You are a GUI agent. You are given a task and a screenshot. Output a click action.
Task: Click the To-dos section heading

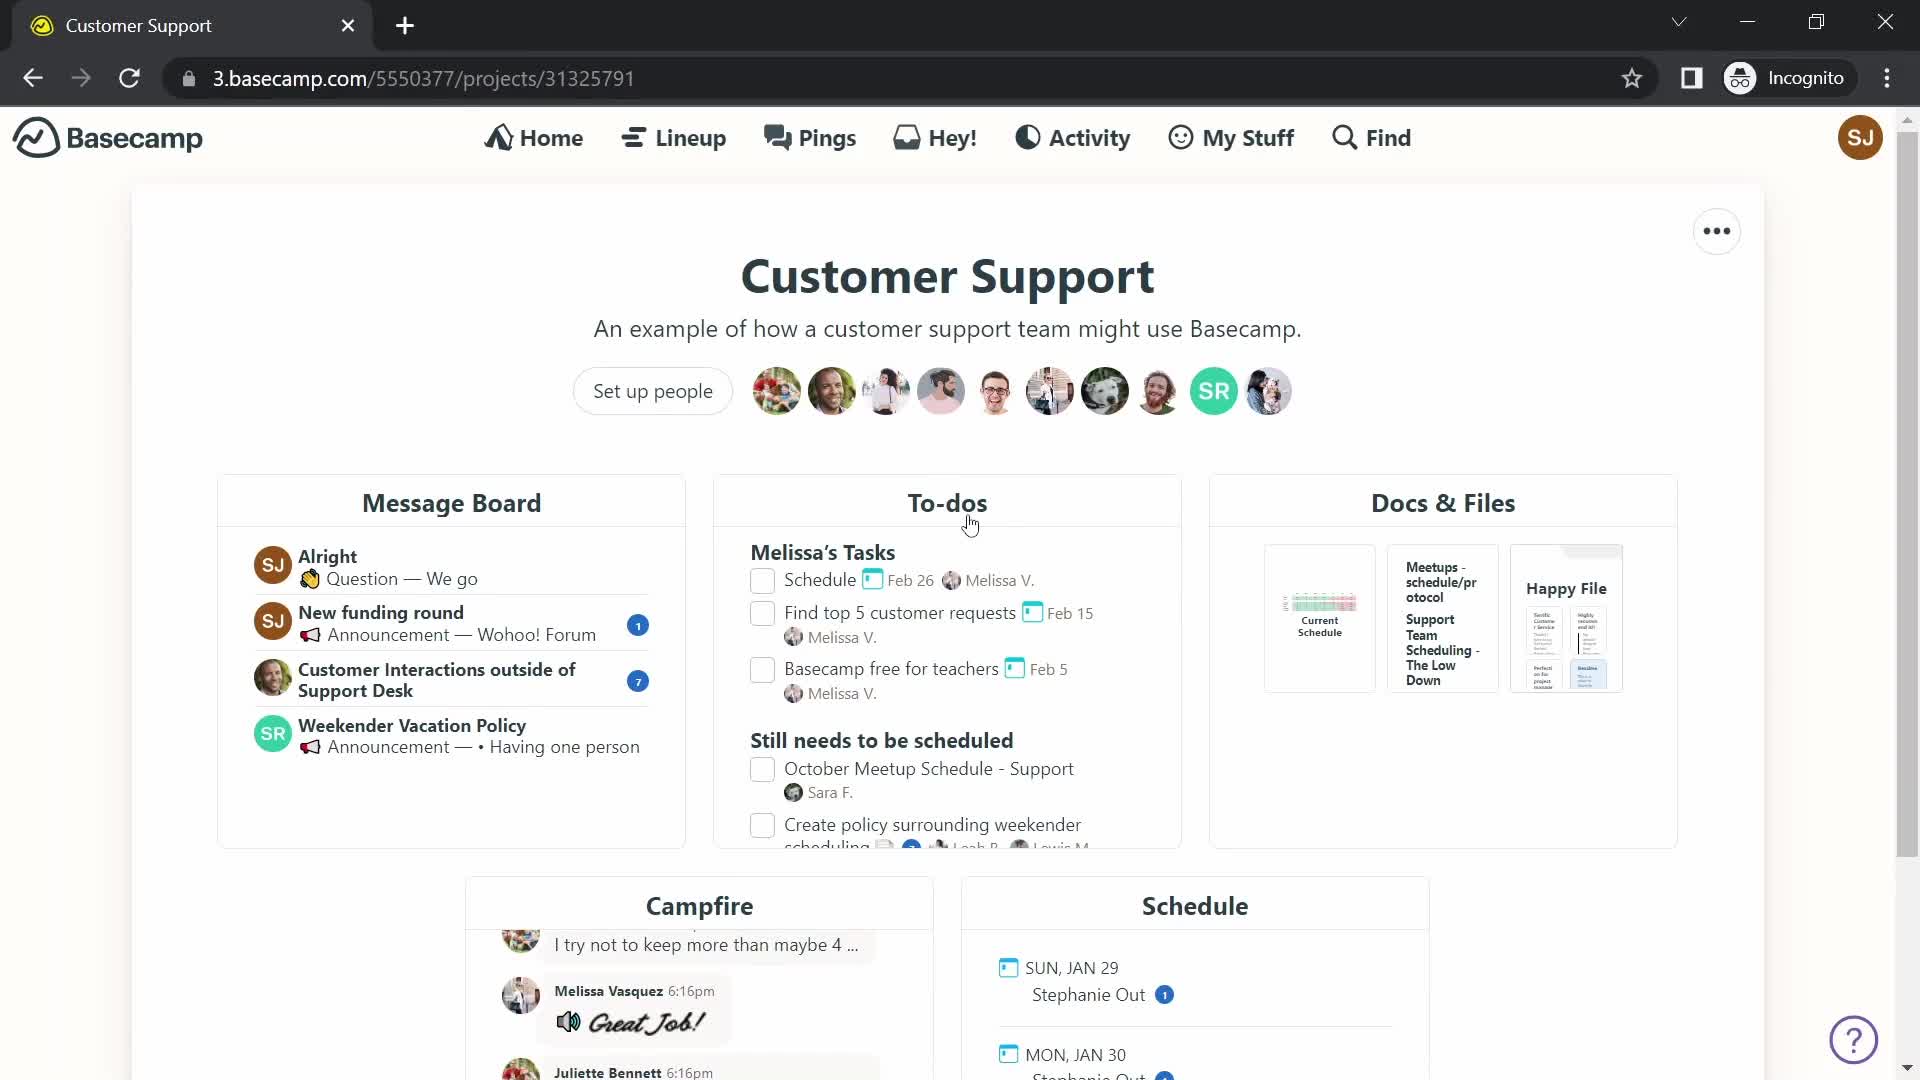tap(947, 502)
